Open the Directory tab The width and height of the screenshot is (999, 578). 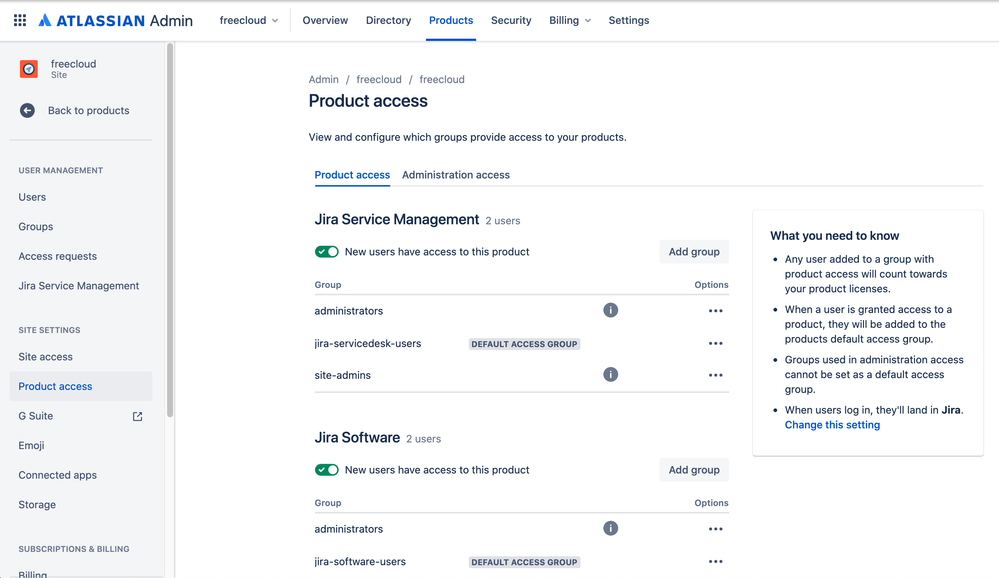click(x=388, y=20)
